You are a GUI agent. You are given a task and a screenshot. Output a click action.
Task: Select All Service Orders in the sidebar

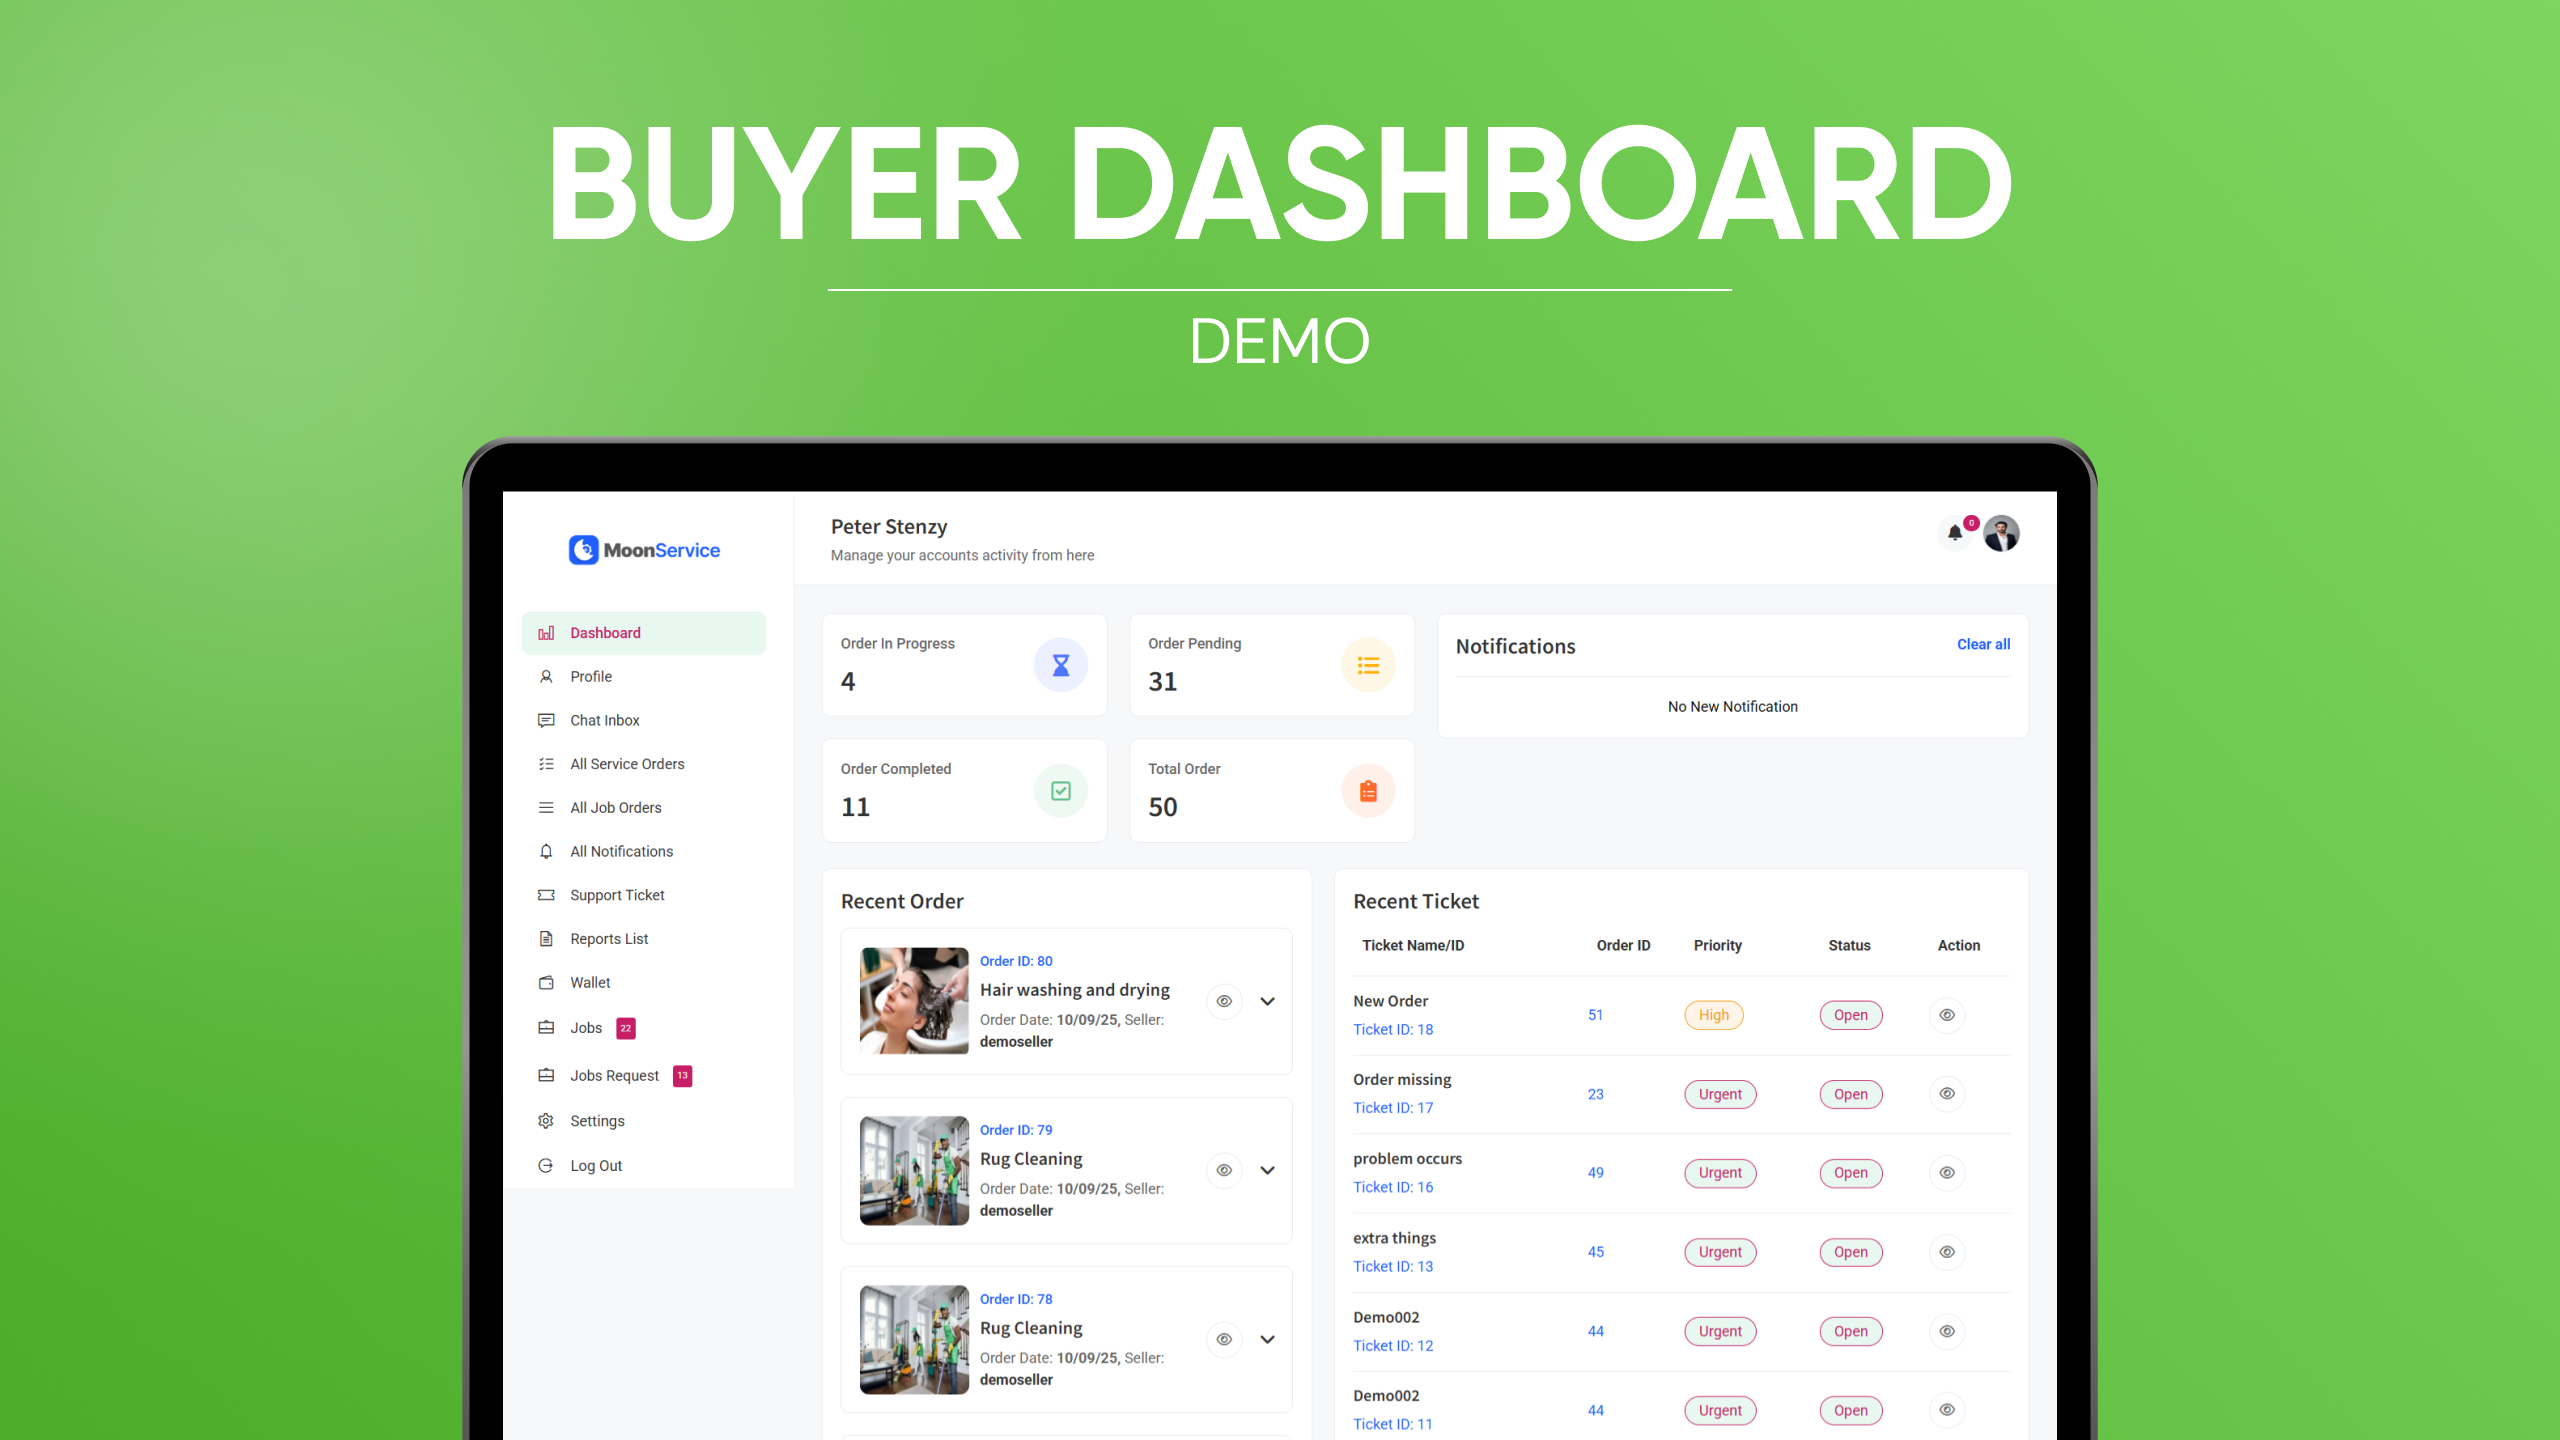pyautogui.click(x=626, y=763)
